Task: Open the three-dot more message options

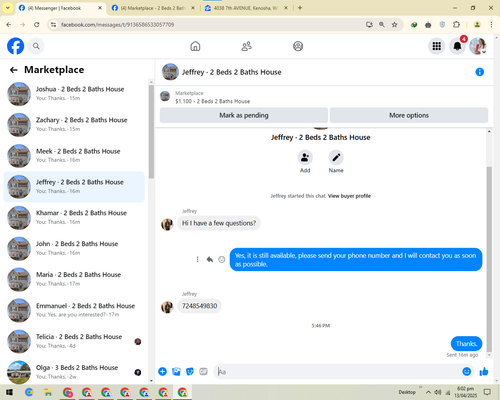Action: [x=197, y=259]
